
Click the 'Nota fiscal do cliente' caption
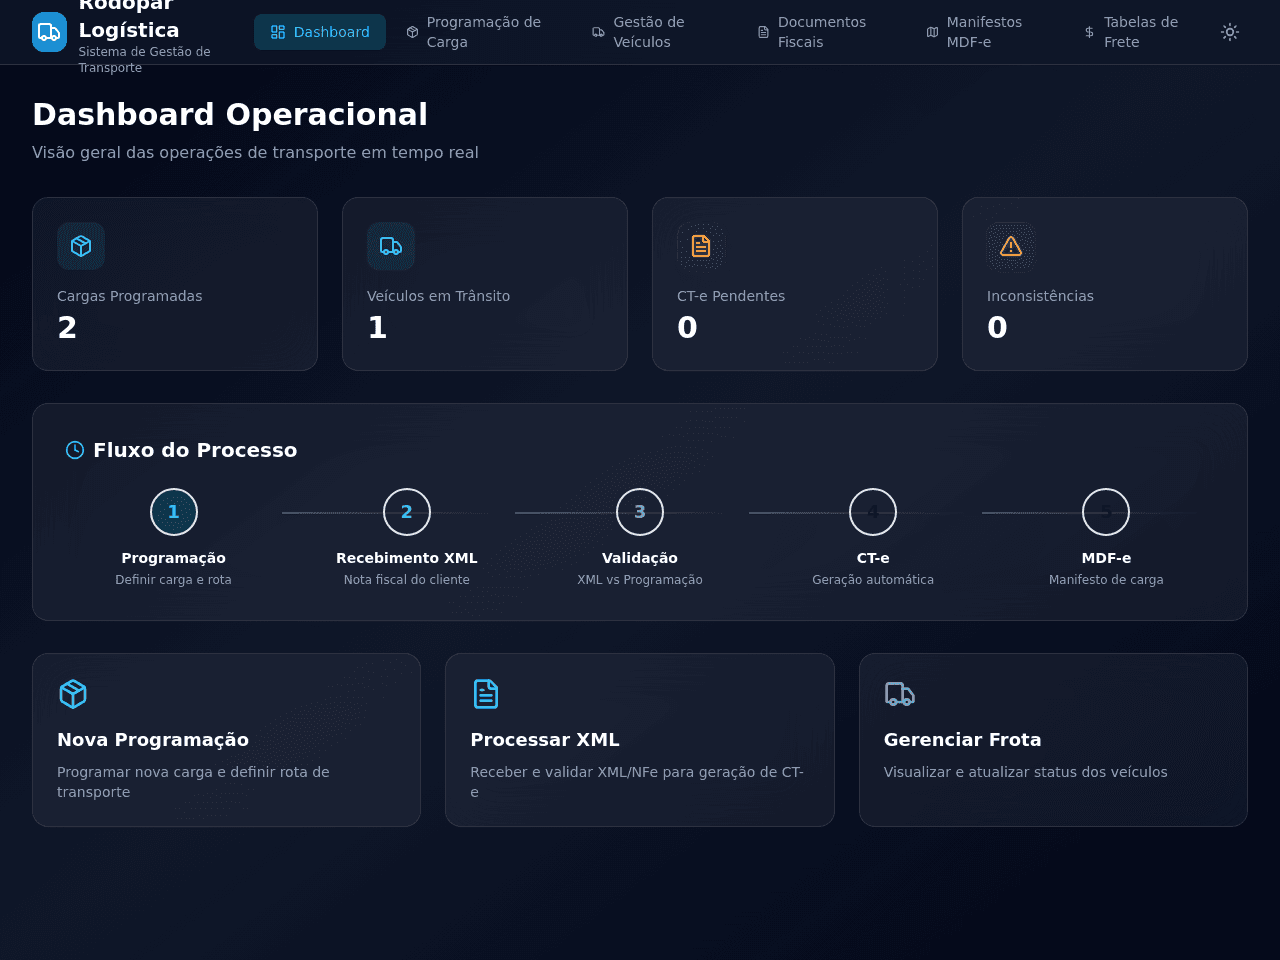point(407,580)
